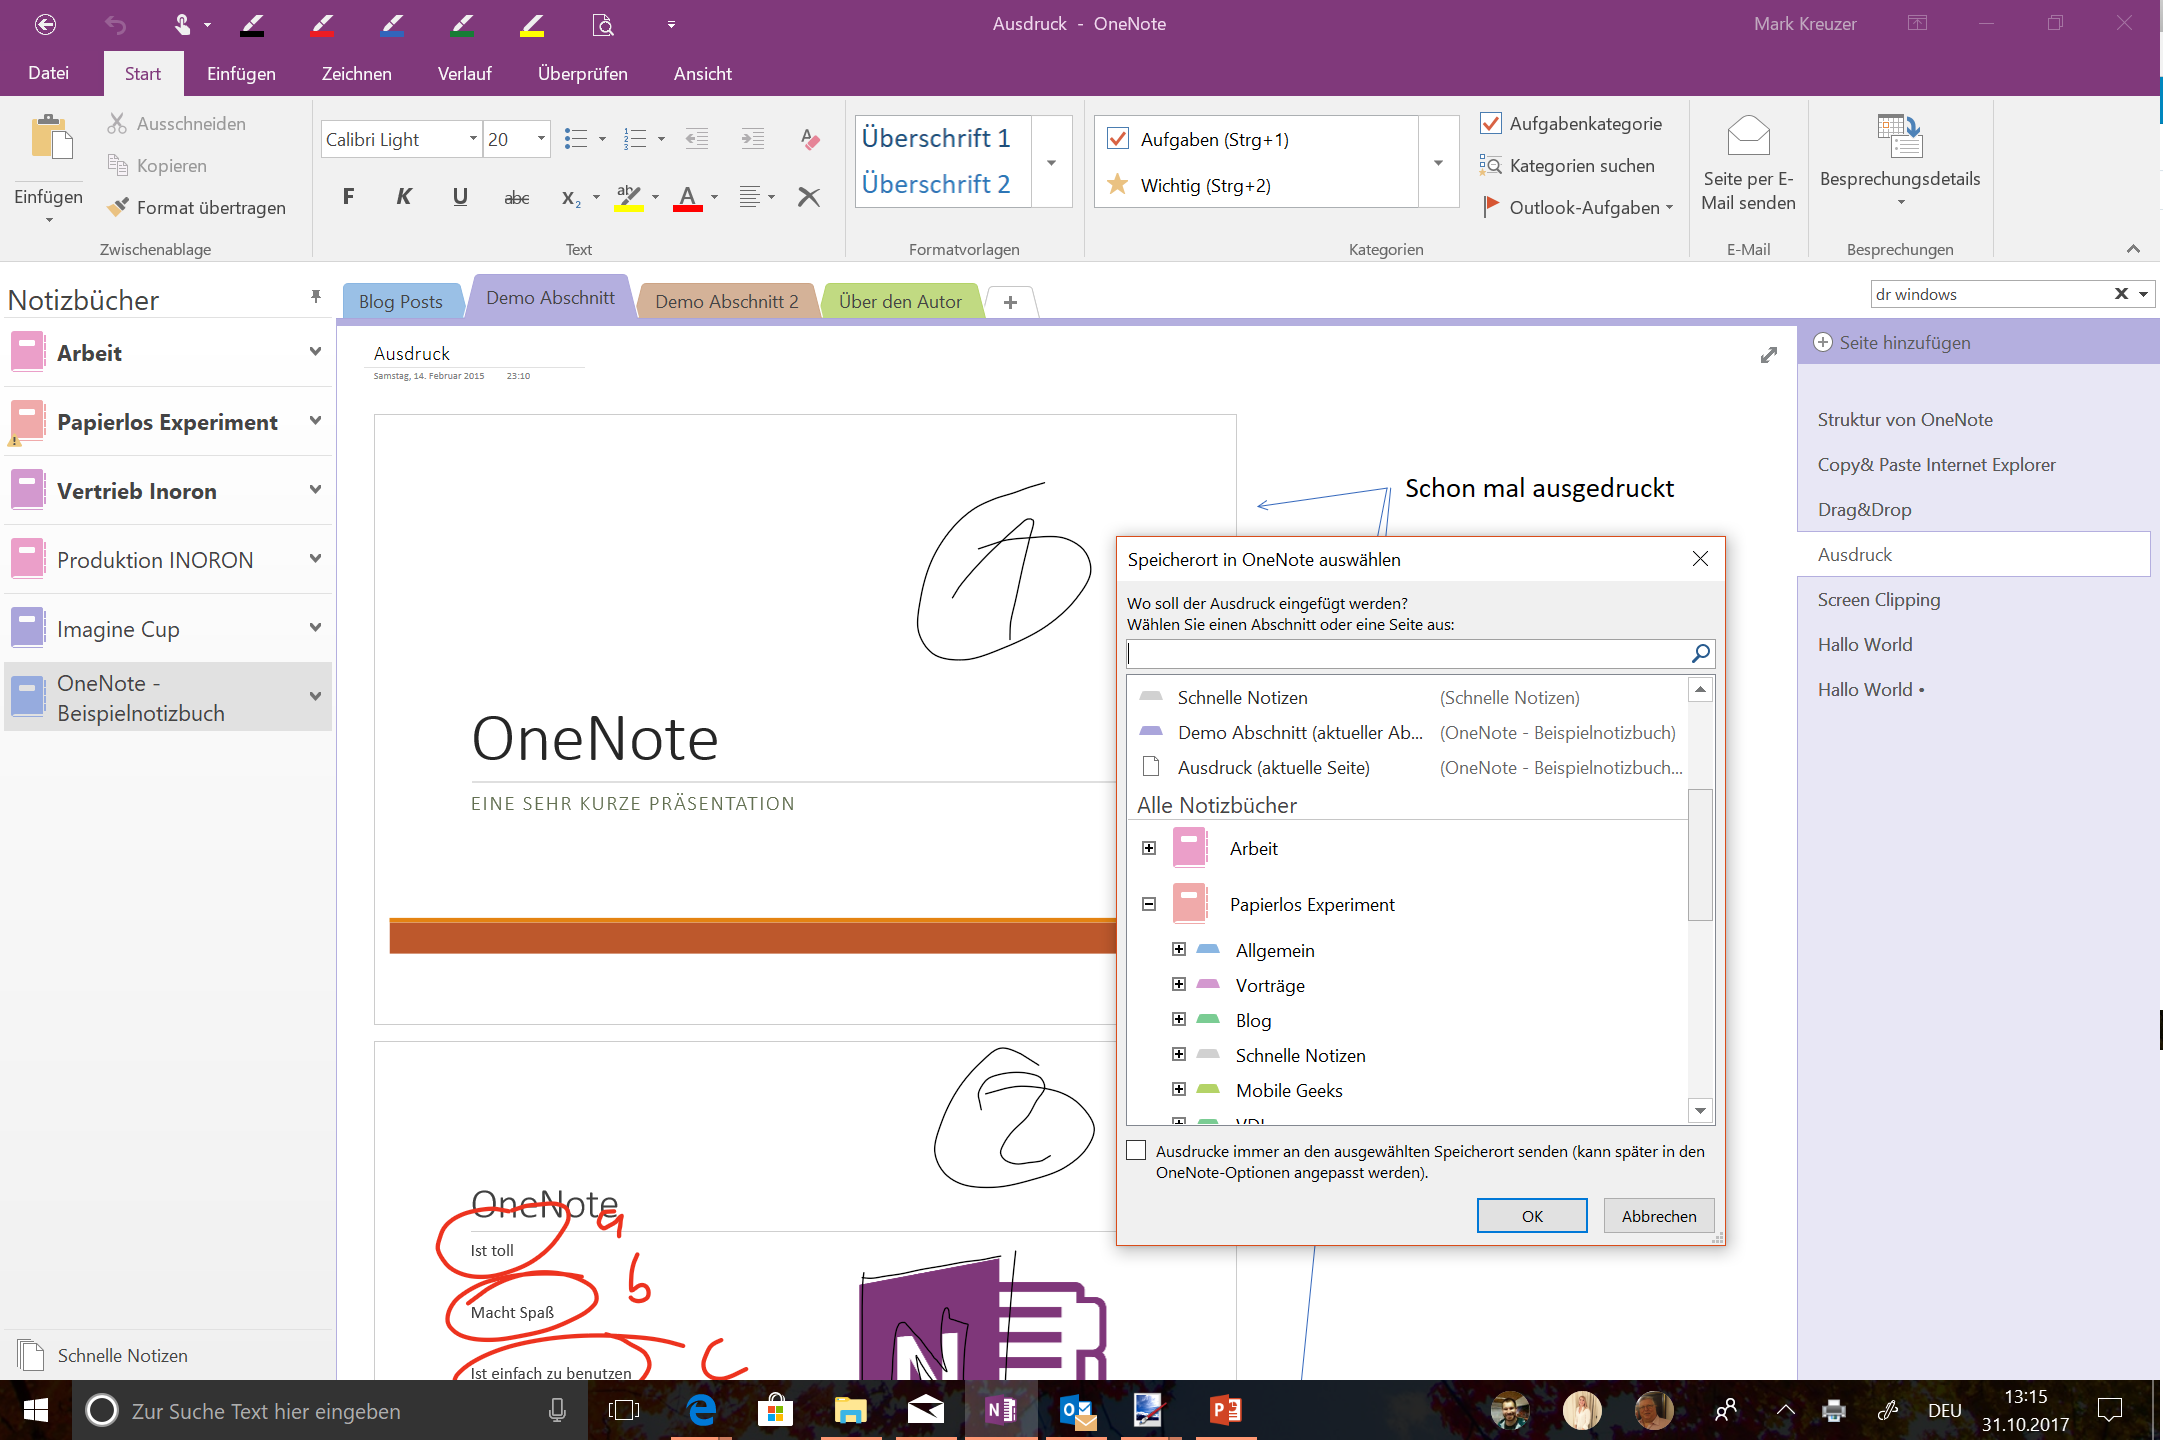
Task: Switch to the Blog Posts section tab
Action: tap(400, 301)
